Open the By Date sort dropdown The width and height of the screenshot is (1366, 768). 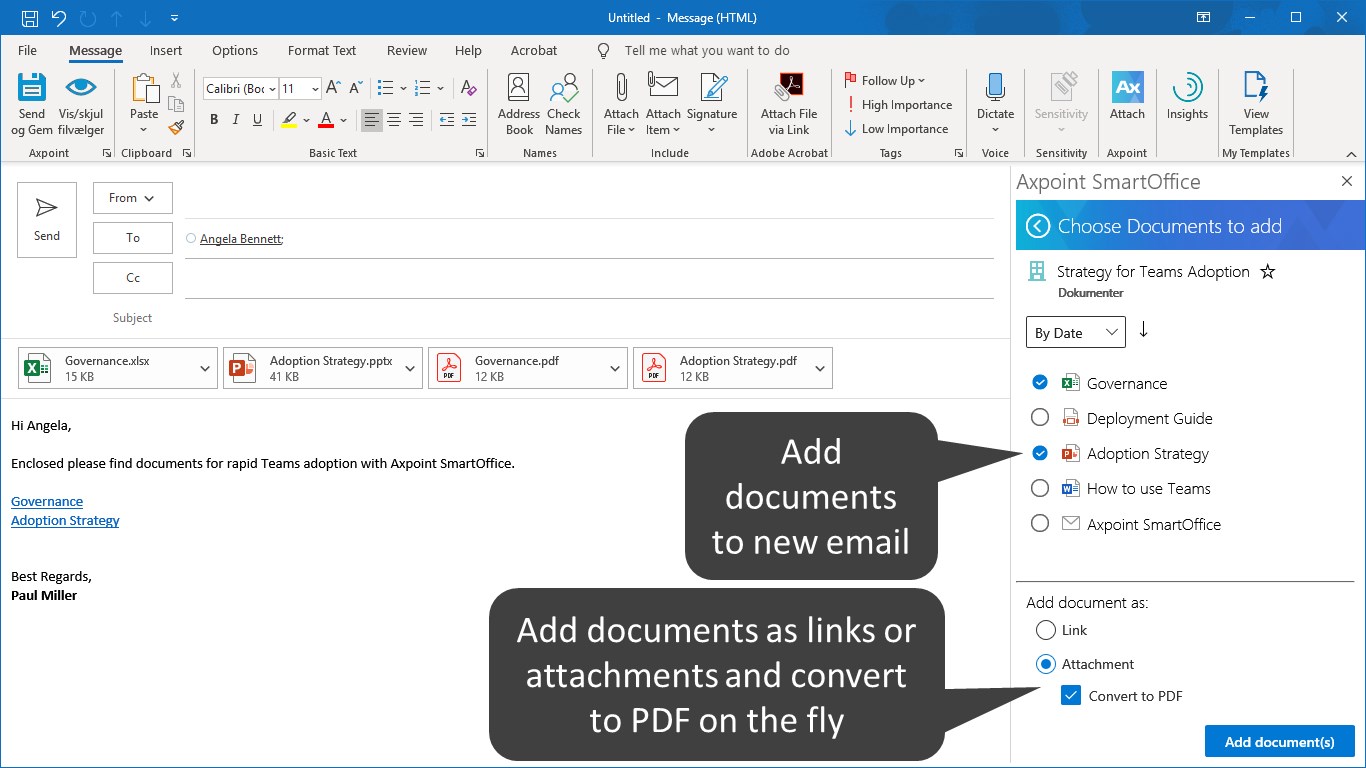[x=1076, y=332]
